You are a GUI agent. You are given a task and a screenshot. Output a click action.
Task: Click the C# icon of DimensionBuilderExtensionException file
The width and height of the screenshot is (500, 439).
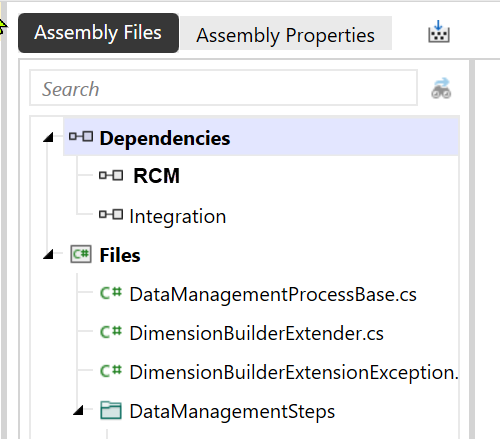(x=111, y=371)
